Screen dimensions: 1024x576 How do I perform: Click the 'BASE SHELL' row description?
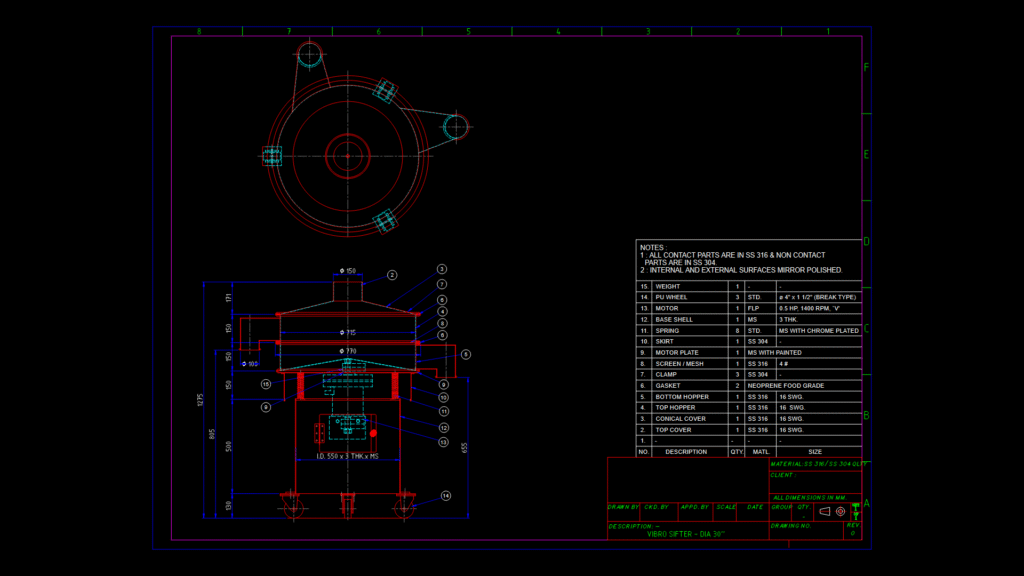click(x=674, y=319)
